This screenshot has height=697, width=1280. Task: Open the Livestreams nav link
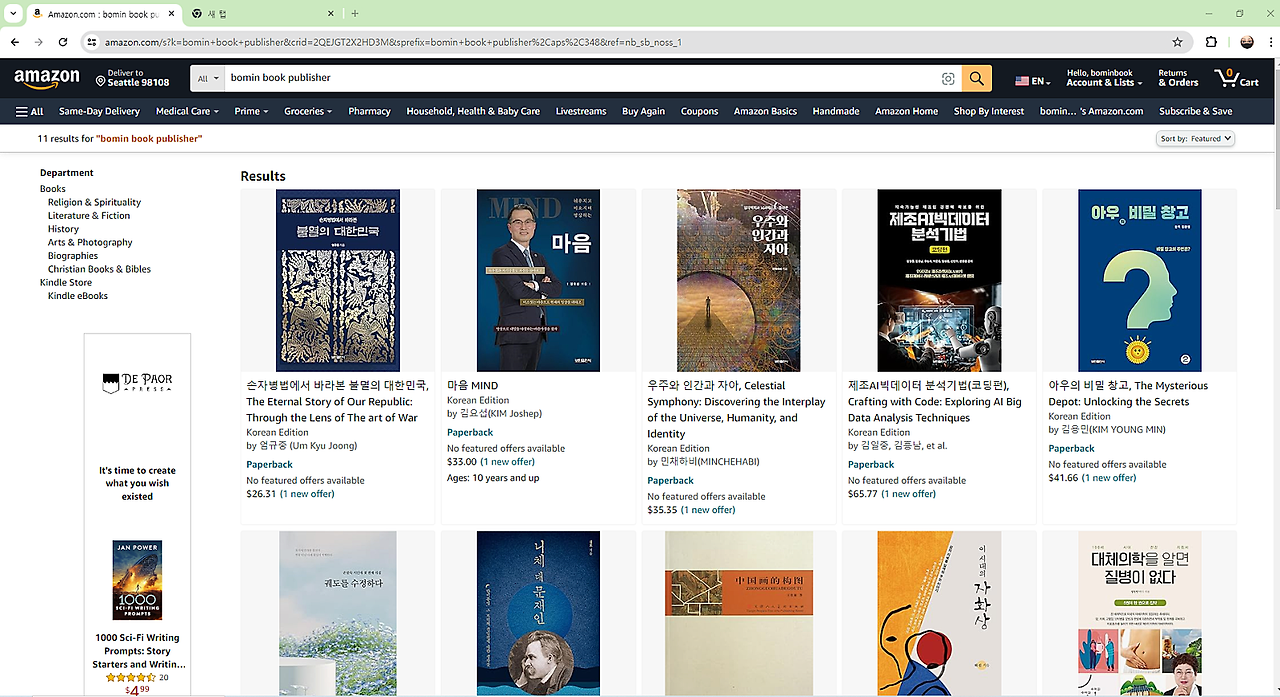[x=581, y=111]
